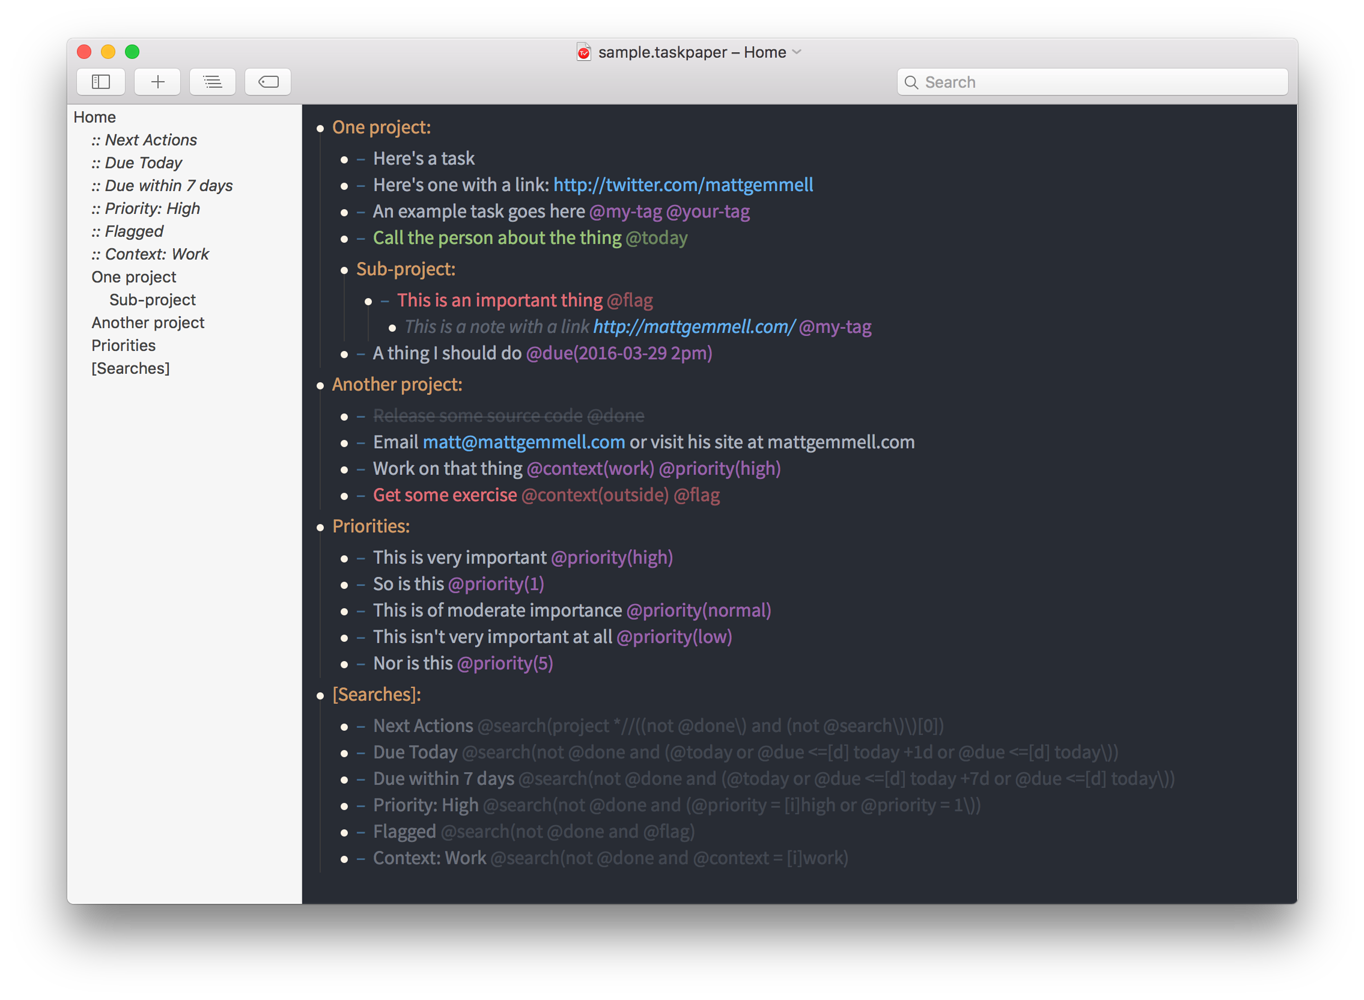The image size is (1364, 1000).
Task: Click the dash handle of "Get some exercise"
Action: [x=359, y=495]
